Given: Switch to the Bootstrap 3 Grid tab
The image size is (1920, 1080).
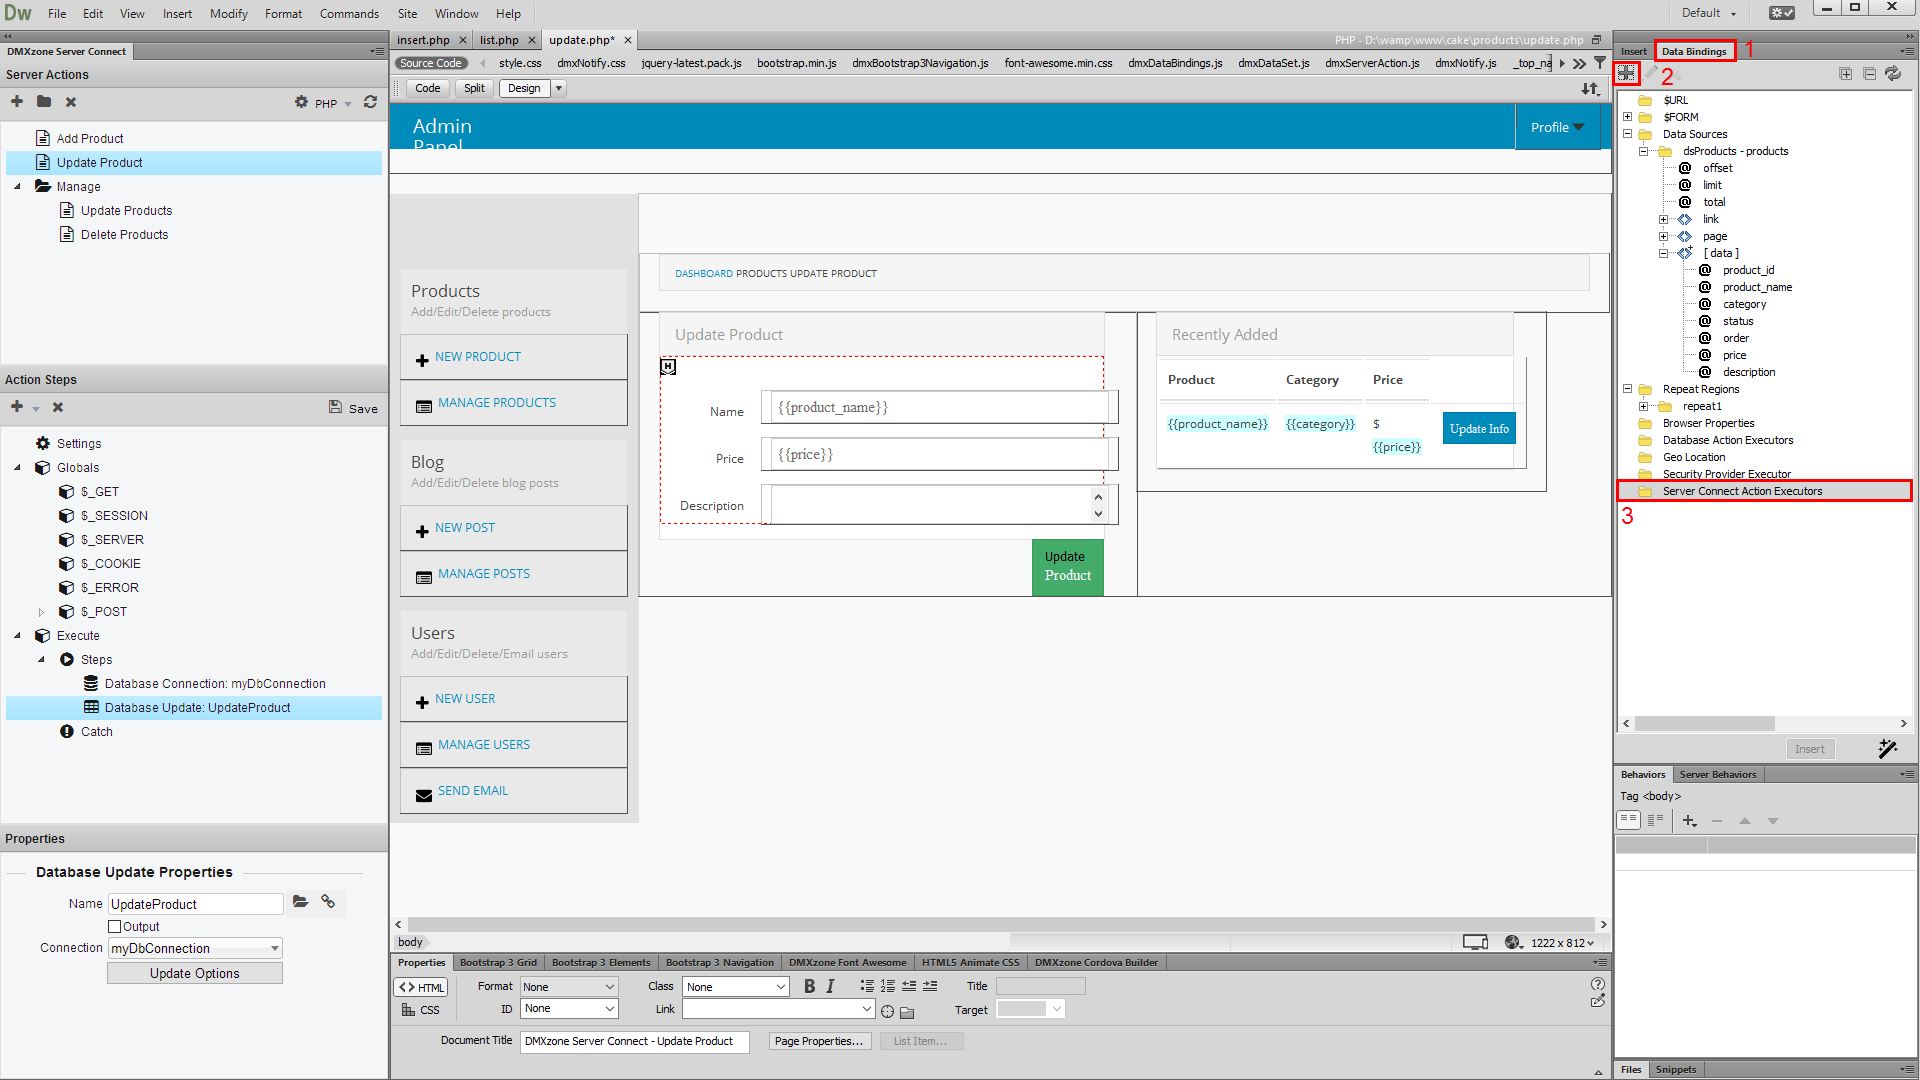Looking at the screenshot, I should click(x=498, y=962).
